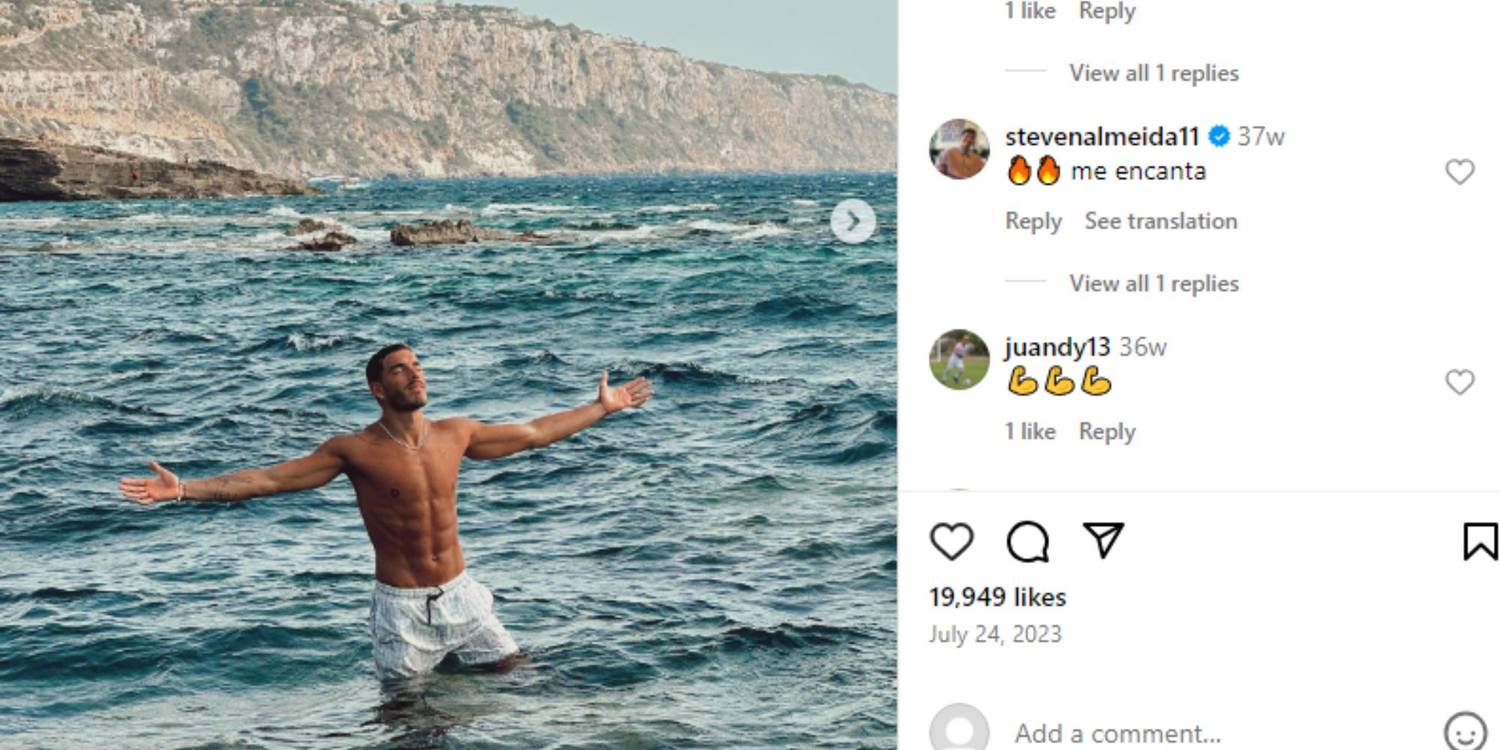Open juandy13 username link

[1057, 347]
